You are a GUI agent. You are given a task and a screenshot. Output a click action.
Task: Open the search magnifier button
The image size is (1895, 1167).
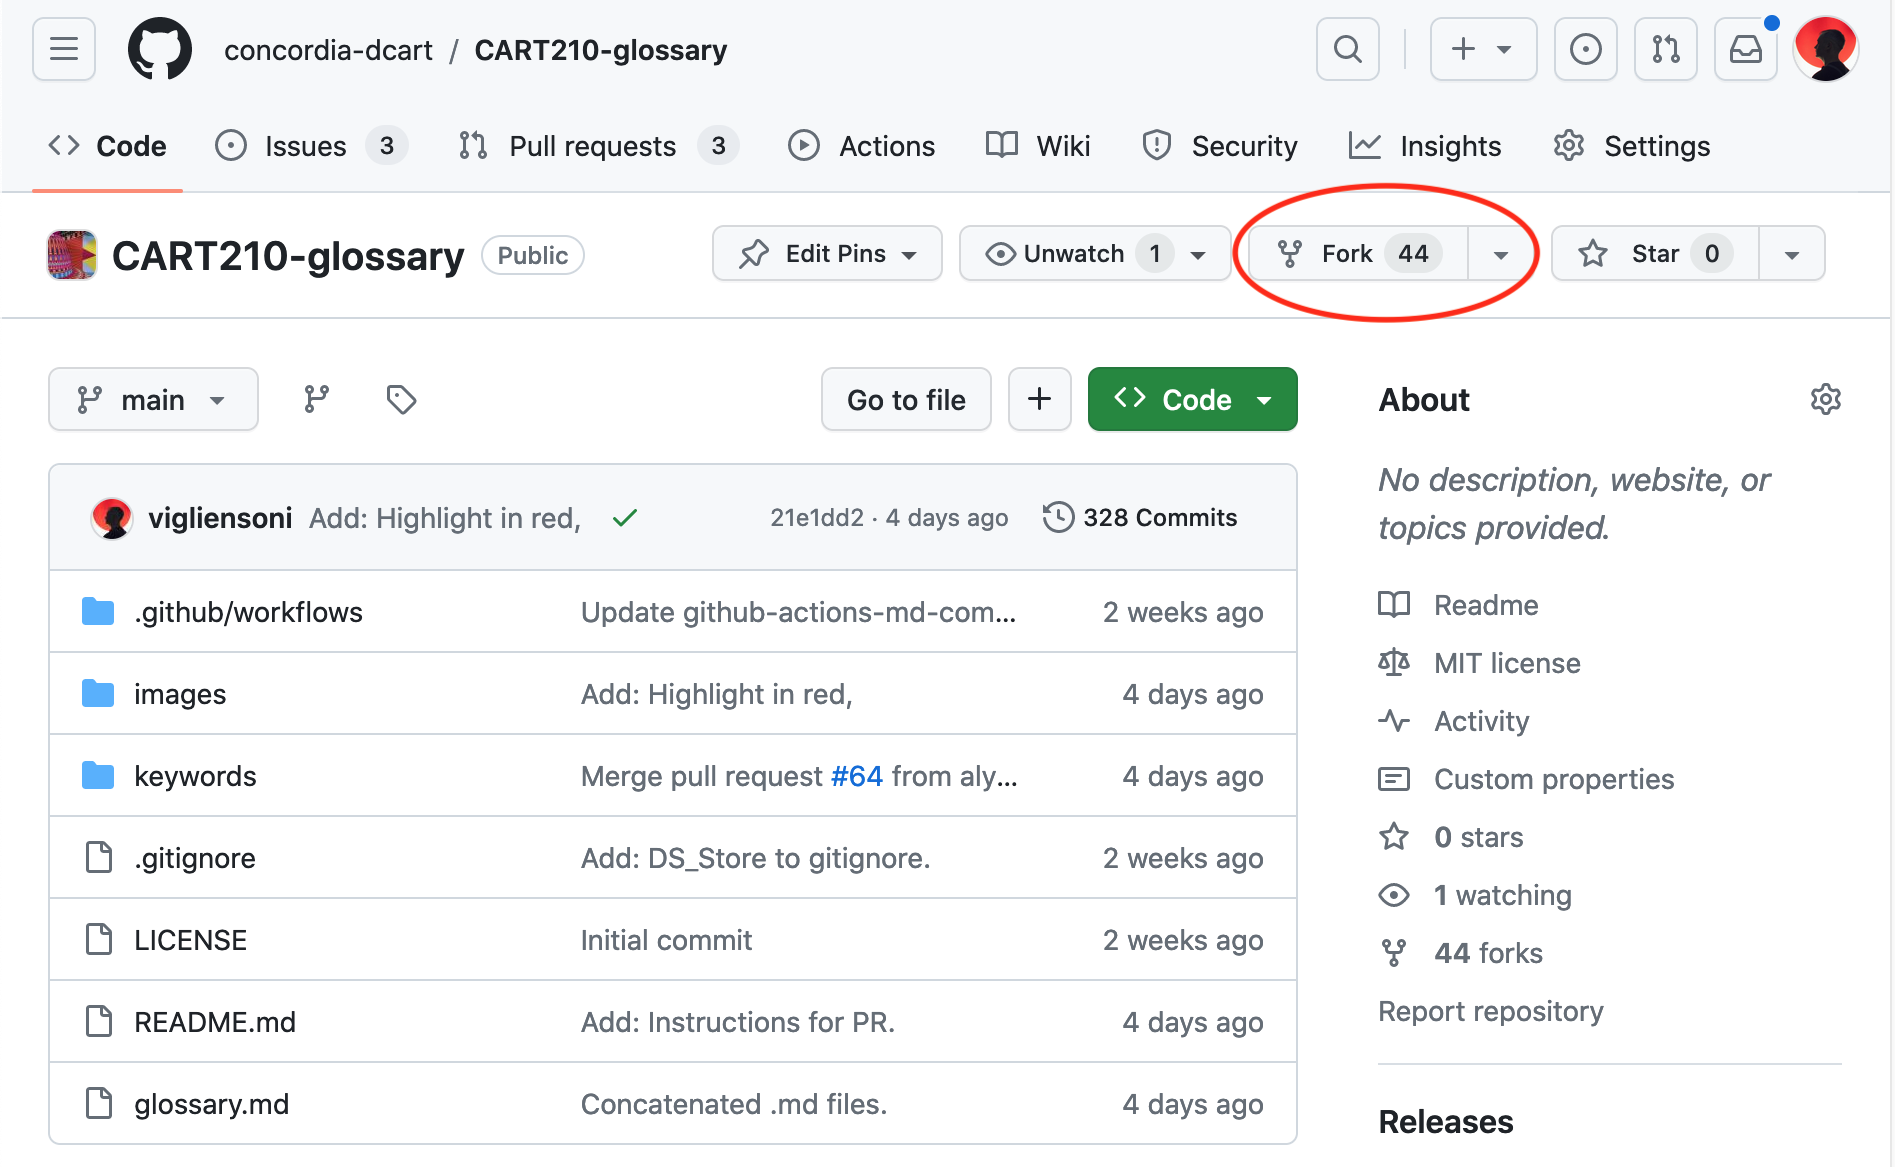(1348, 49)
